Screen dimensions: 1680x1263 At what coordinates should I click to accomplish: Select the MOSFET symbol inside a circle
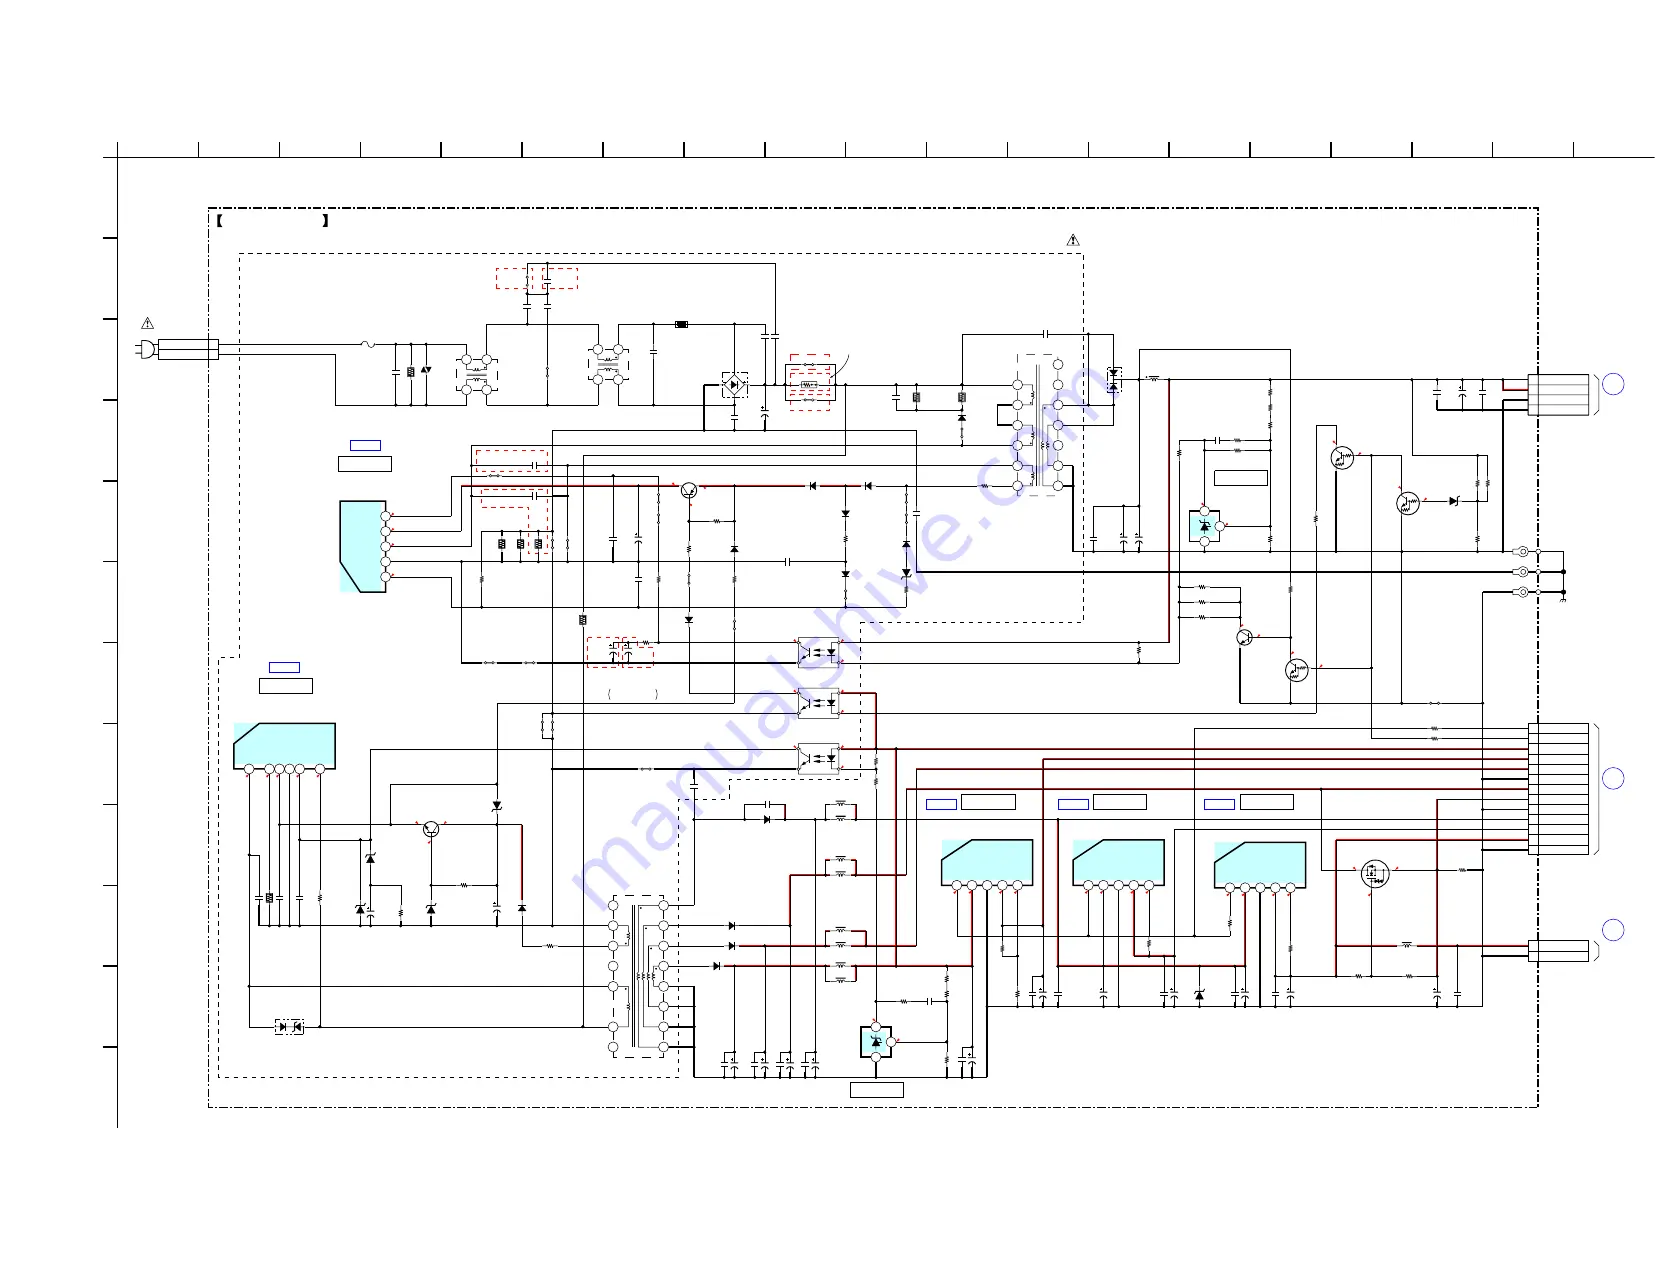click(1375, 873)
